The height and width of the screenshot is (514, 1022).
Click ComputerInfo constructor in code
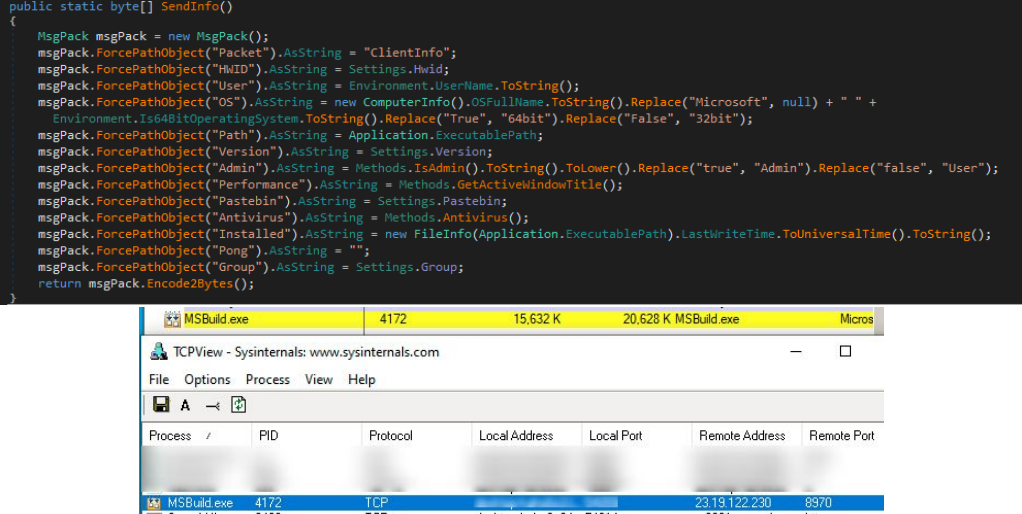(x=407, y=102)
